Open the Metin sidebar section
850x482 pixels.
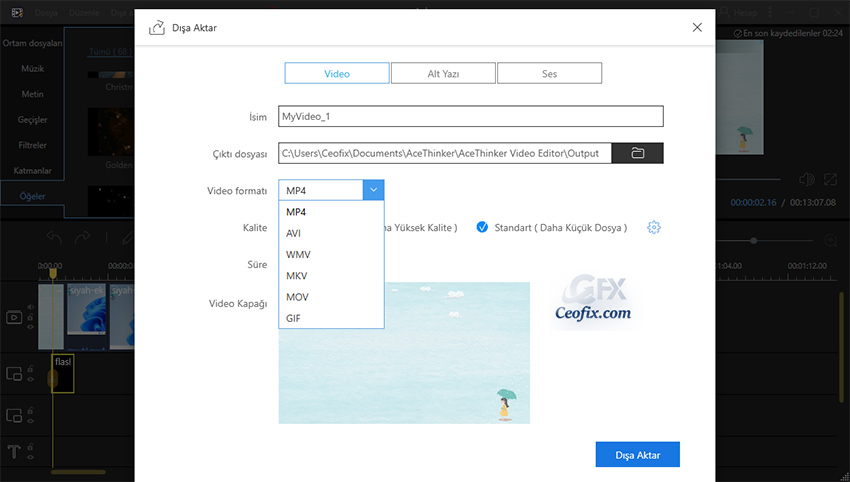(33, 94)
